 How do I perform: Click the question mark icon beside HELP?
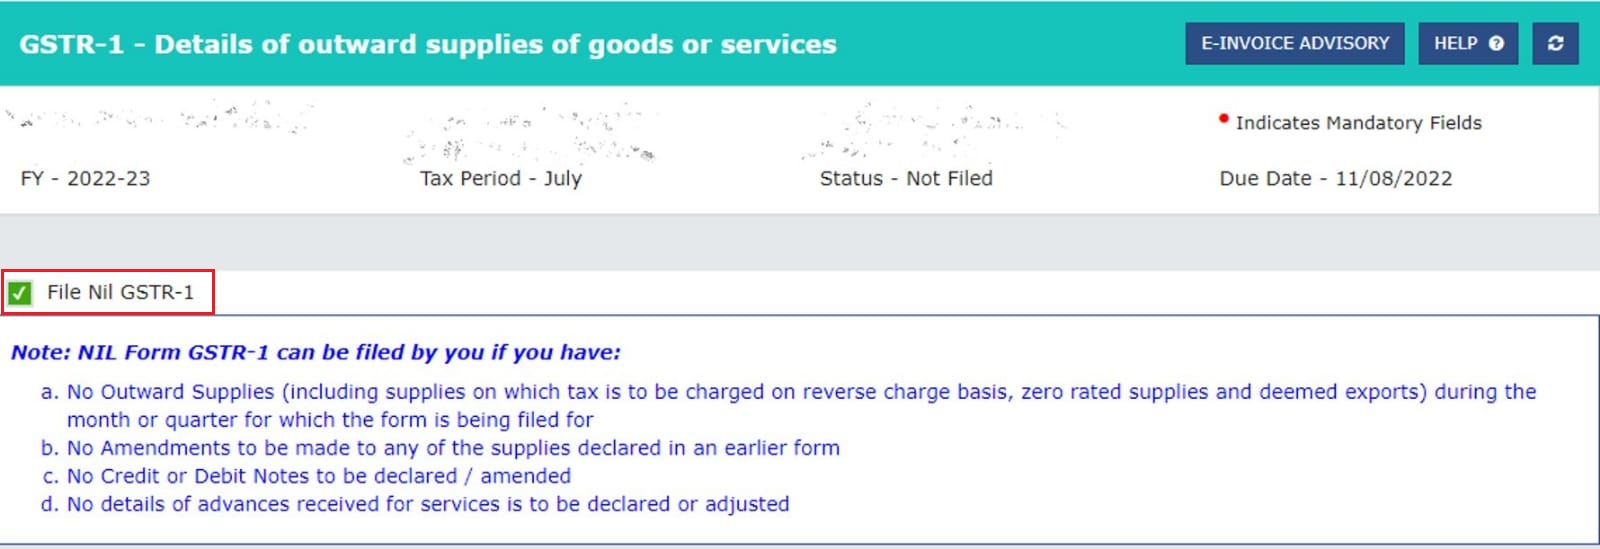[x=1496, y=44]
